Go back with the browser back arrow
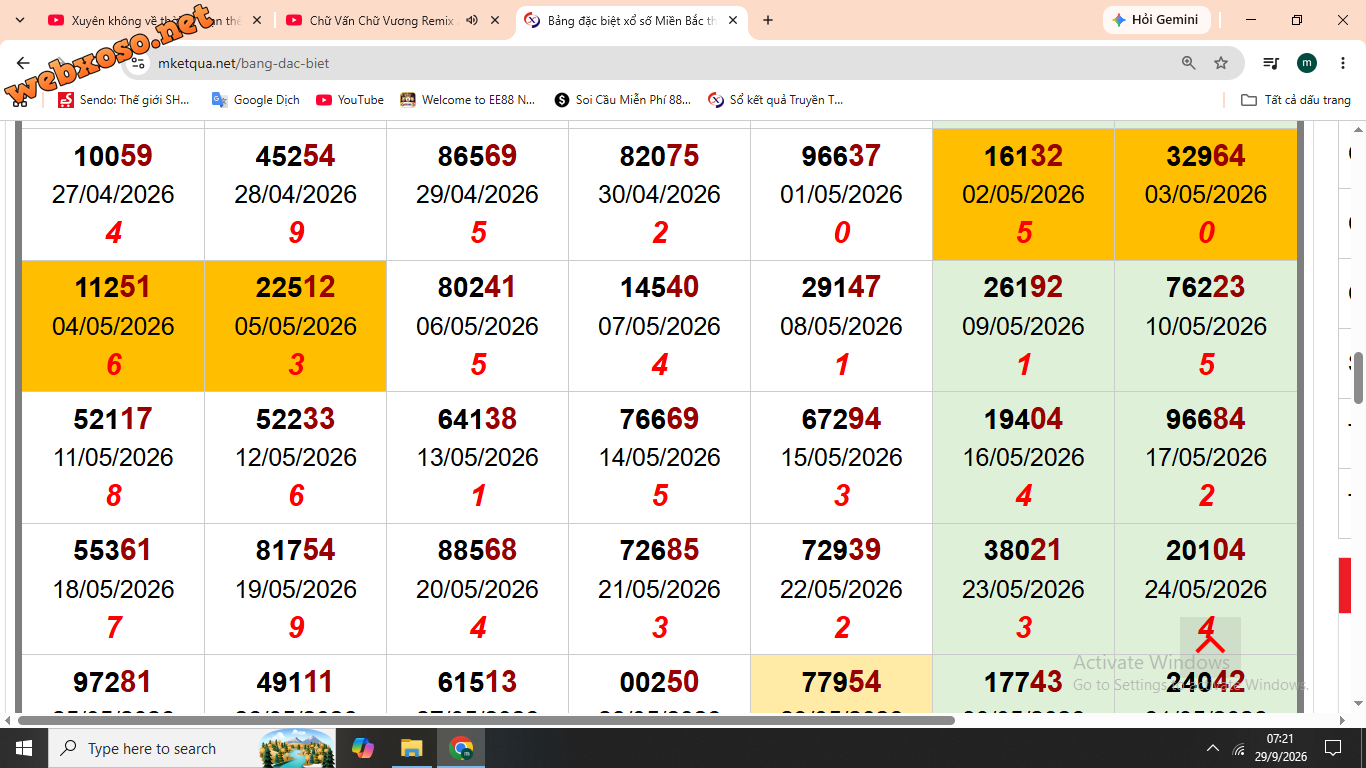This screenshot has width=1366, height=768. point(23,63)
